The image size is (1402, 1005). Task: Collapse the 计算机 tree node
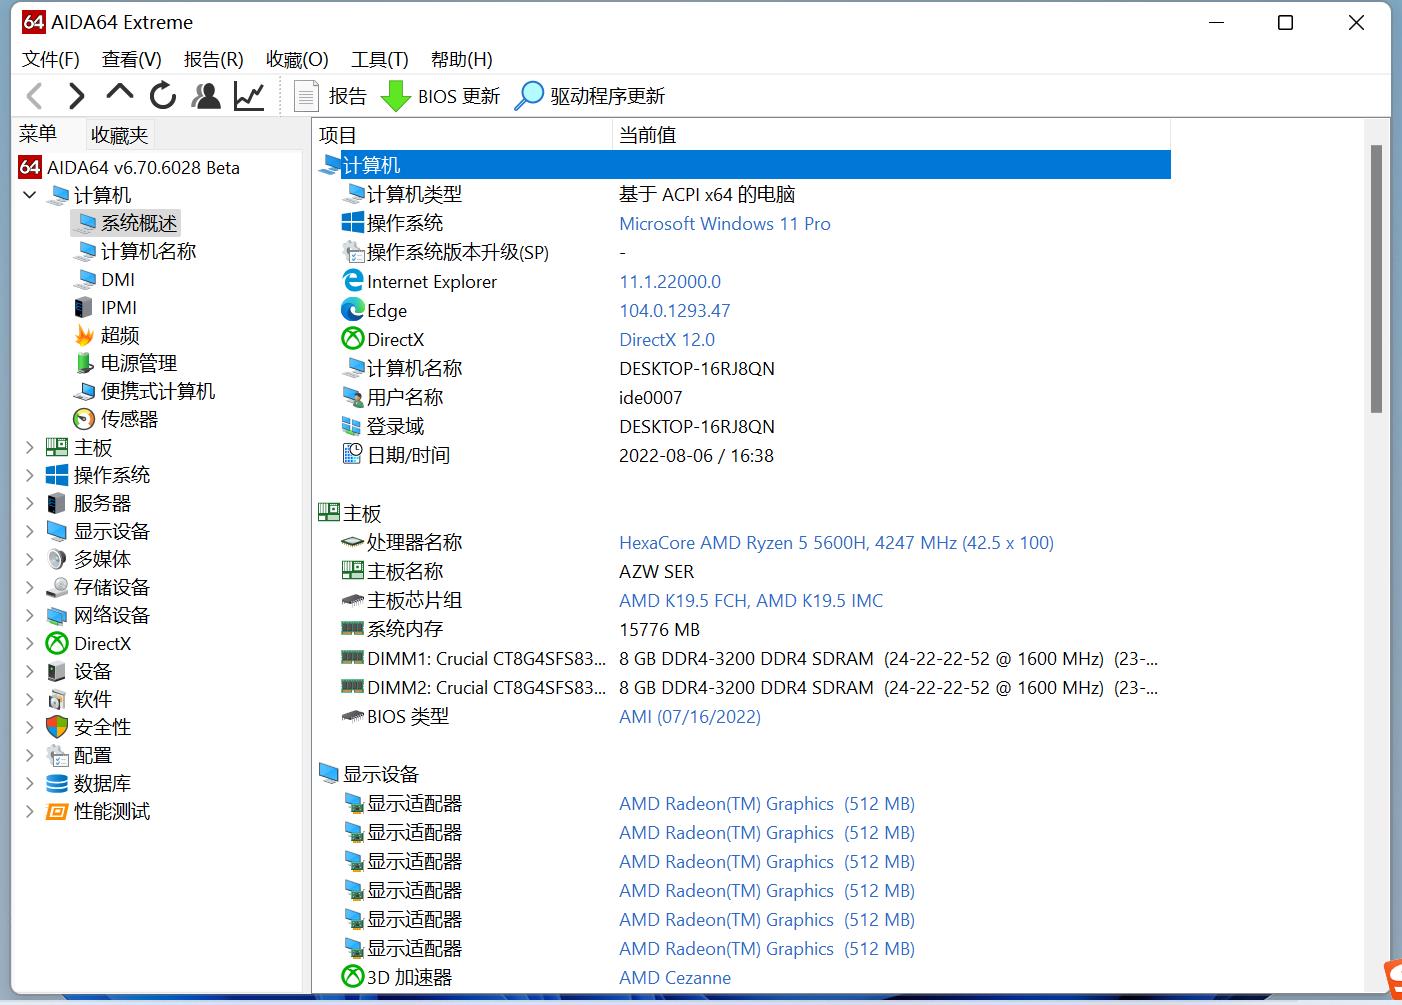(x=30, y=195)
